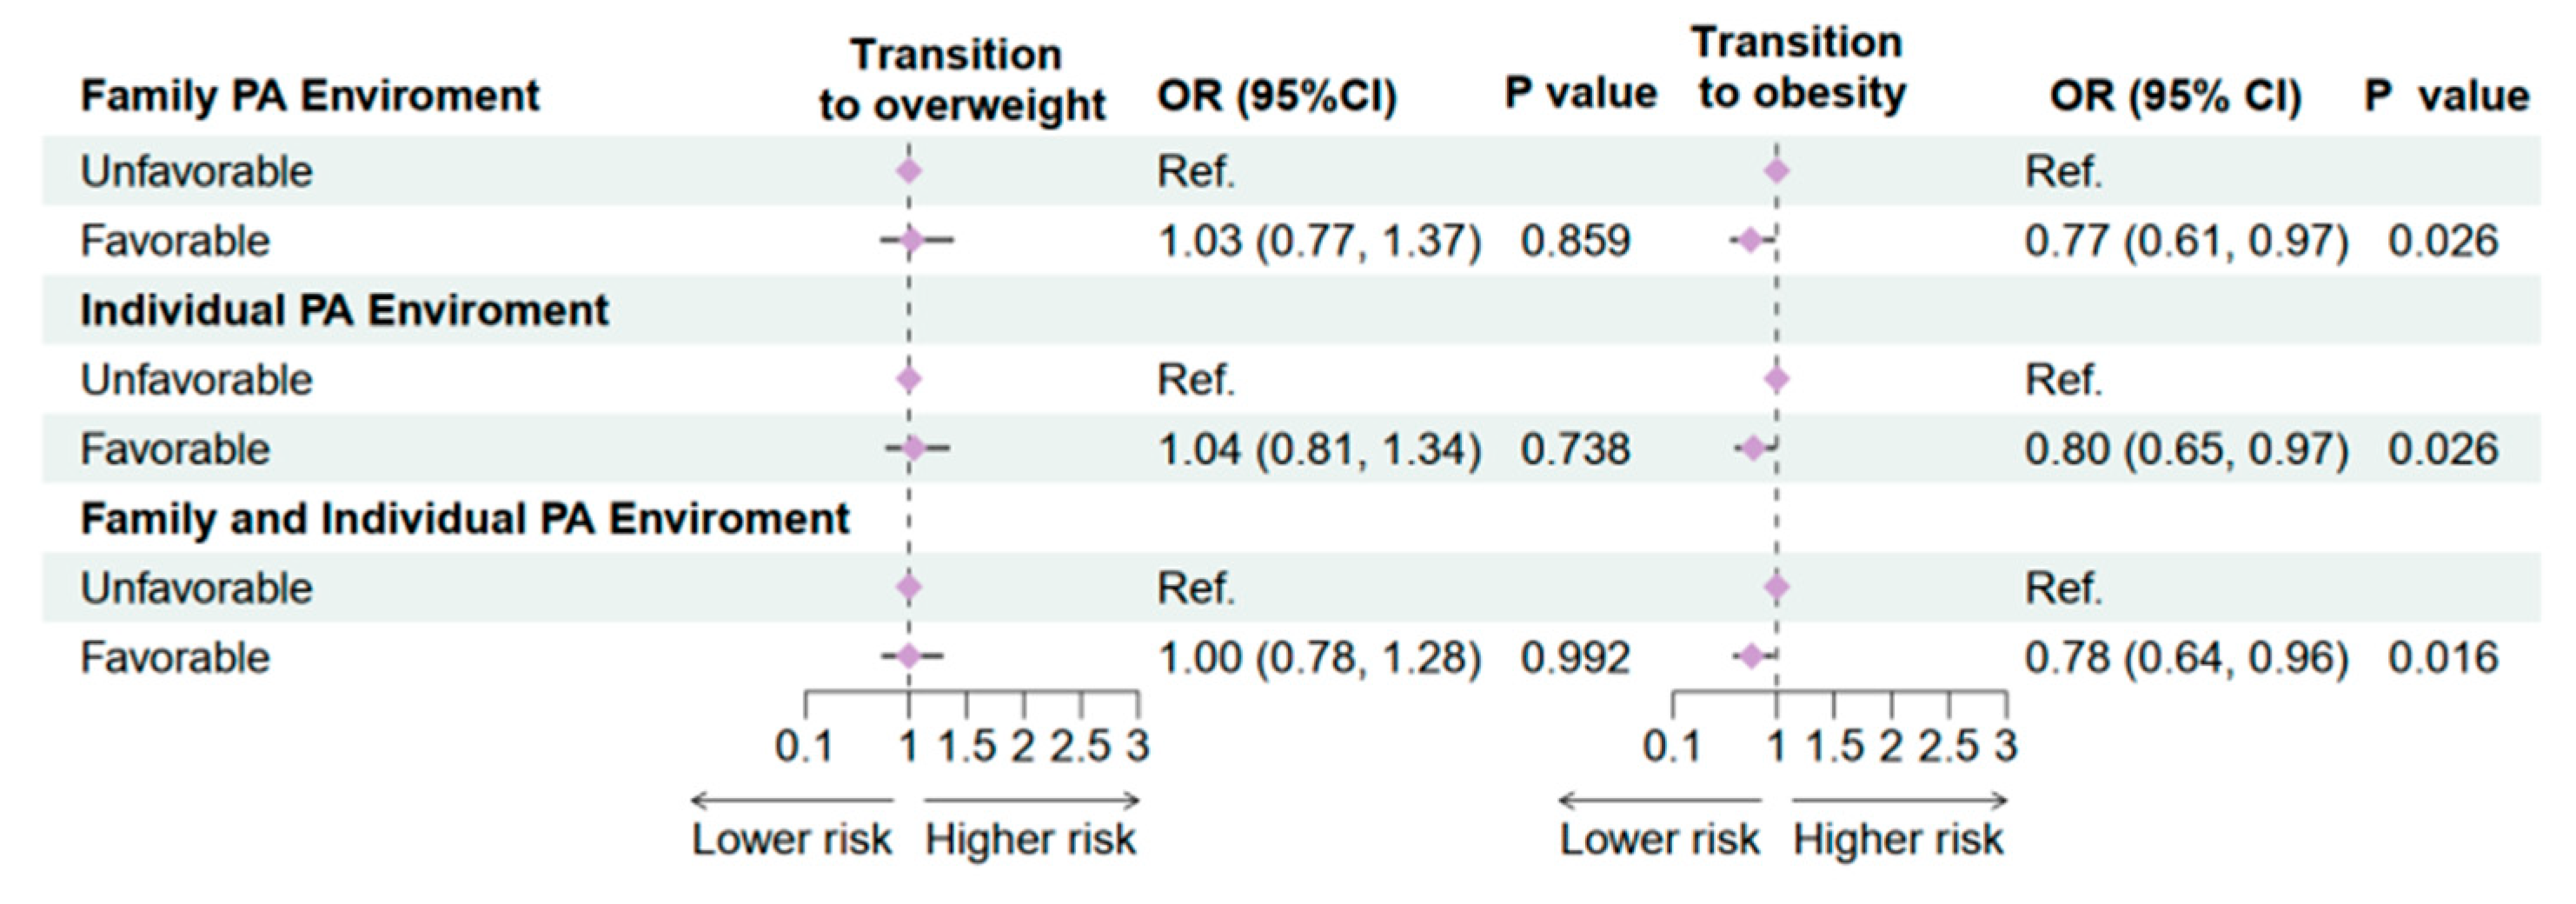Select the 'Individual PA Enviroment' section heading
Viewport: 2576px width, 904px height.
[x=344, y=310]
